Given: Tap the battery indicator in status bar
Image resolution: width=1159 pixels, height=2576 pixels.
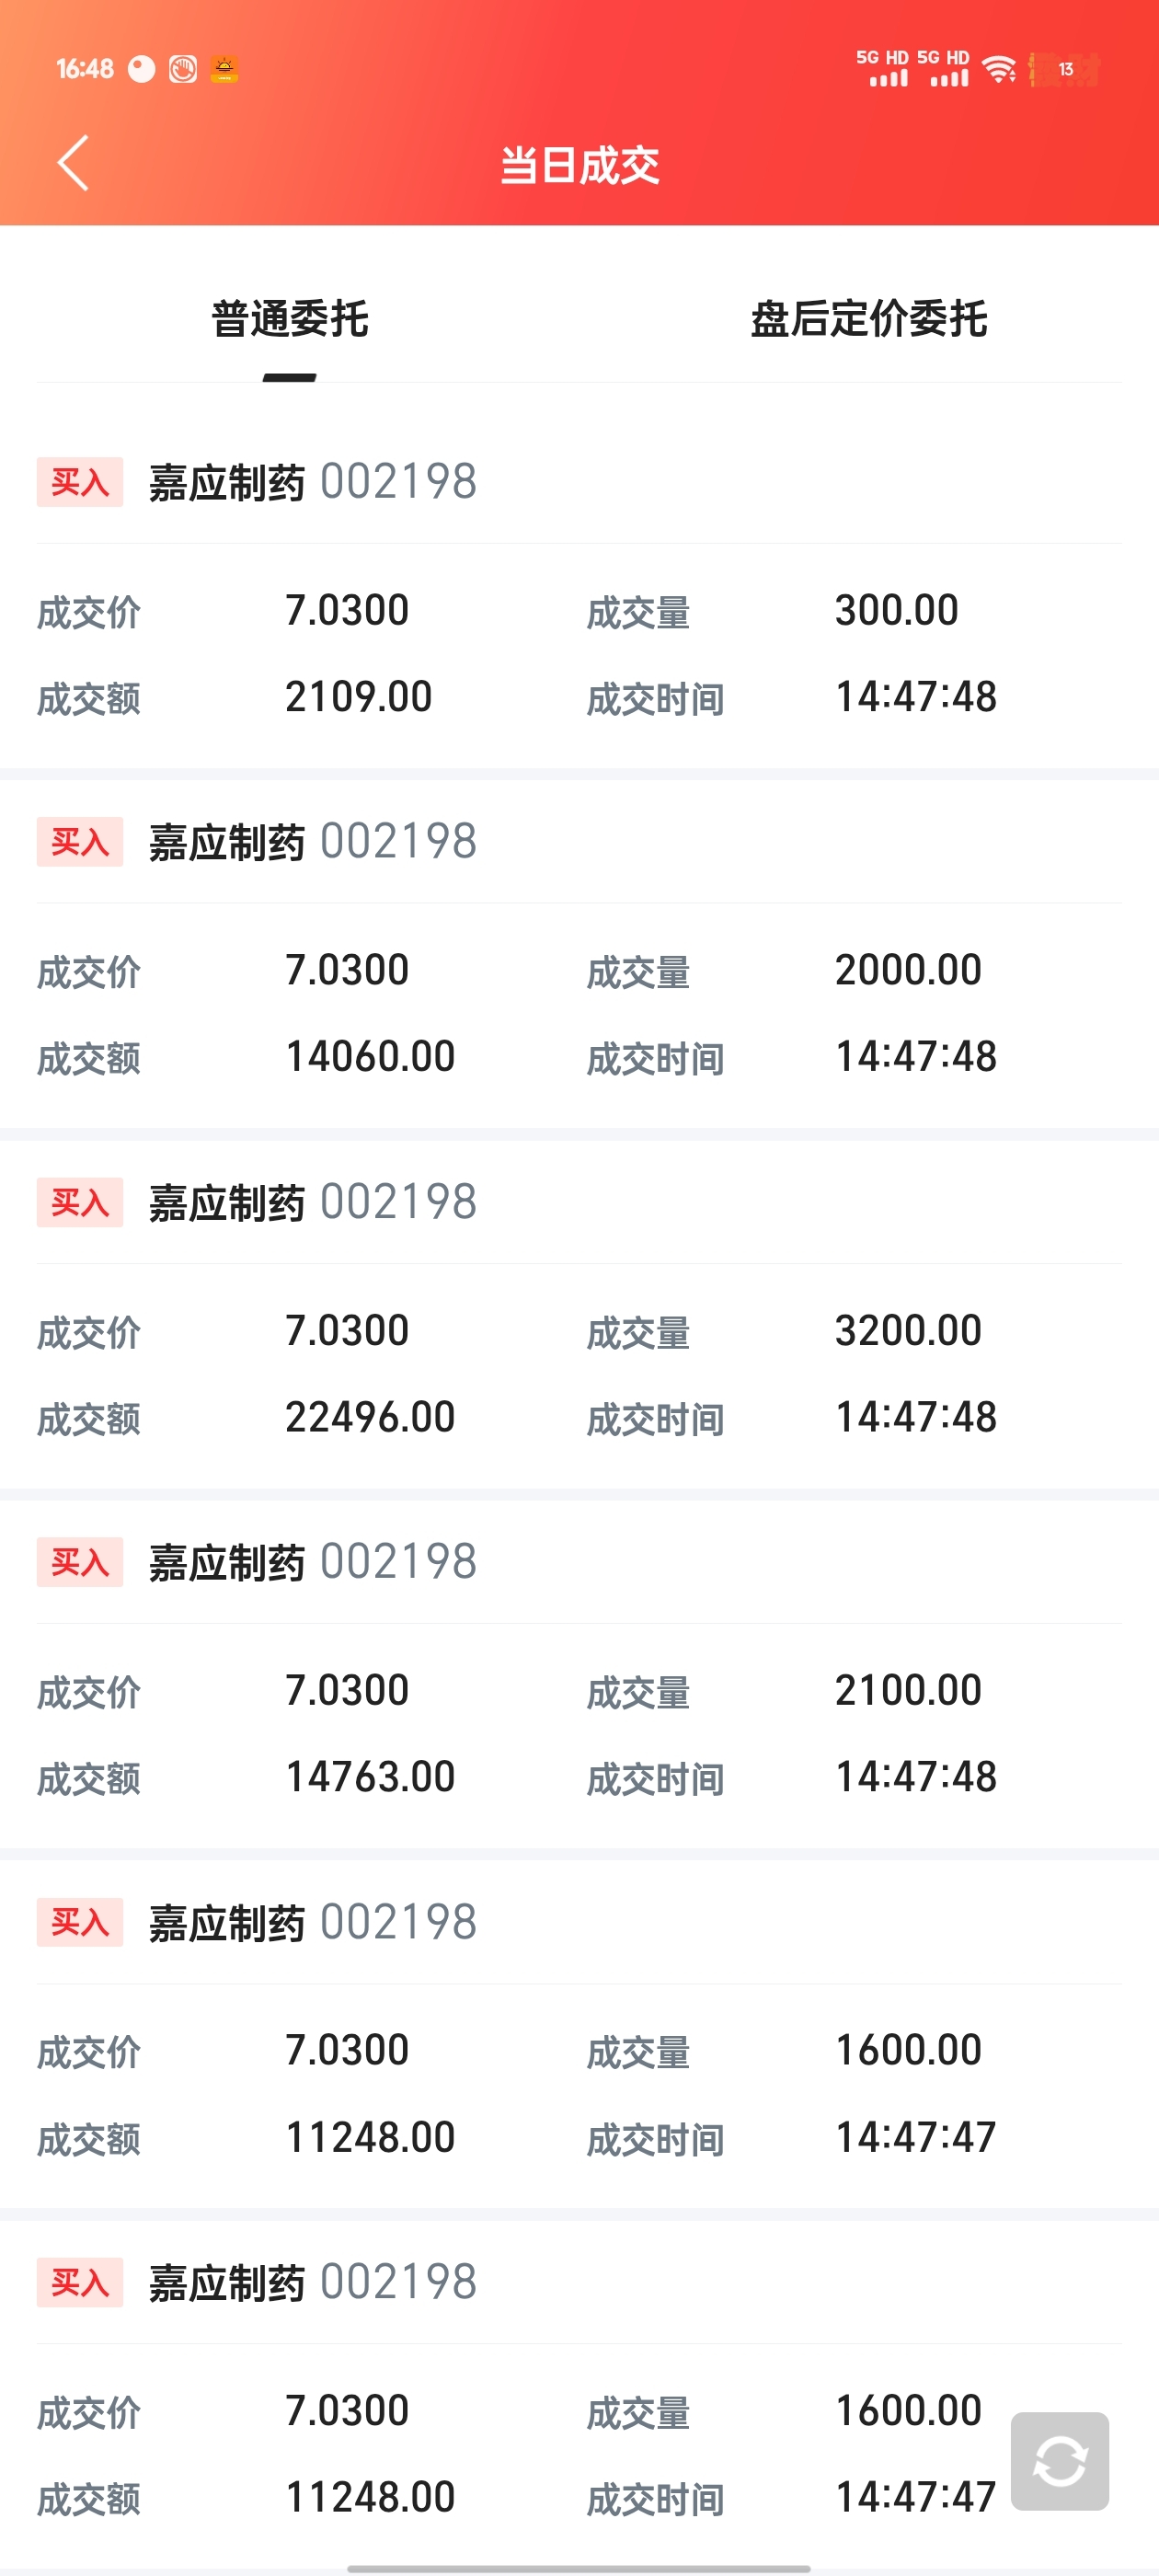Looking at the screenshot, I should click(x=1064, y=69).
